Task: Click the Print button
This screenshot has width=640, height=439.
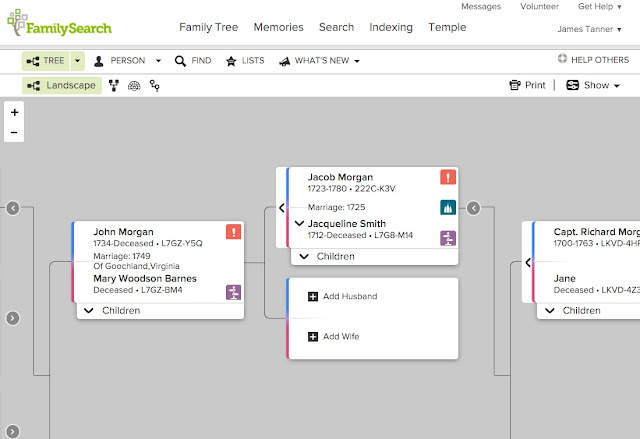Action: point(527,85)
